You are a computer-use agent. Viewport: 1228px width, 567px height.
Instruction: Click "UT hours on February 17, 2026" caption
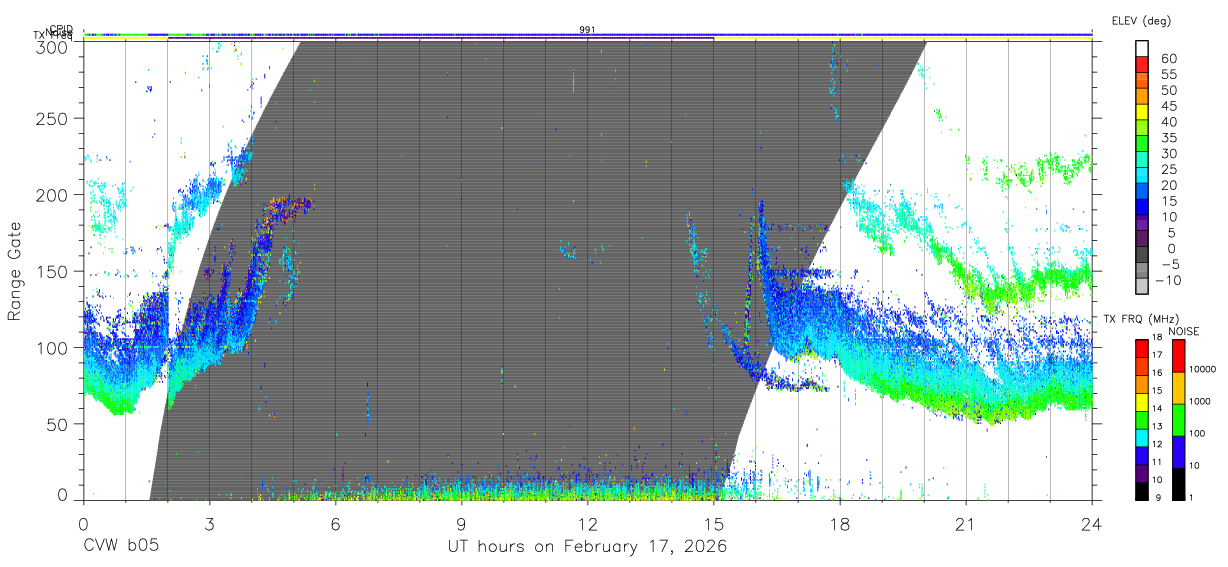(587, 547)
